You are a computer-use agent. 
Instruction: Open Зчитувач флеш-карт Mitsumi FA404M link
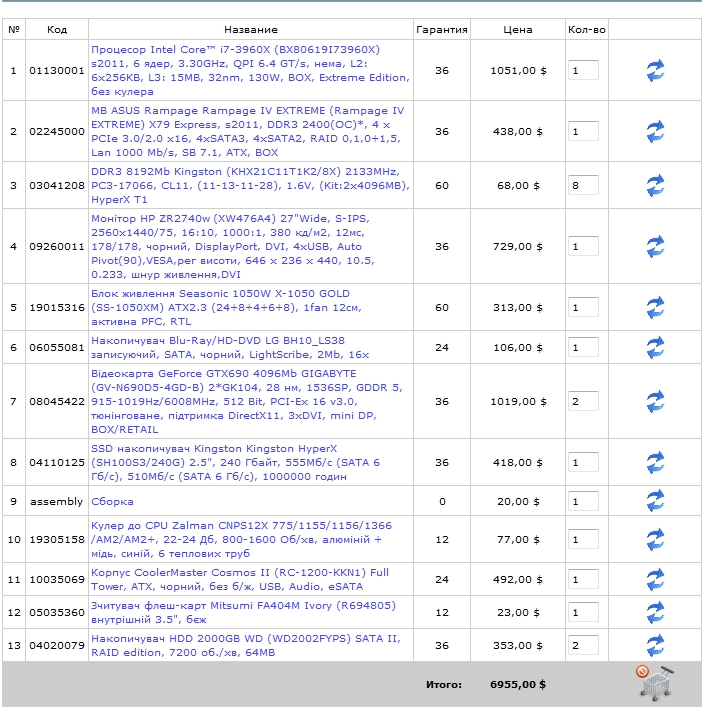(243, 612)
